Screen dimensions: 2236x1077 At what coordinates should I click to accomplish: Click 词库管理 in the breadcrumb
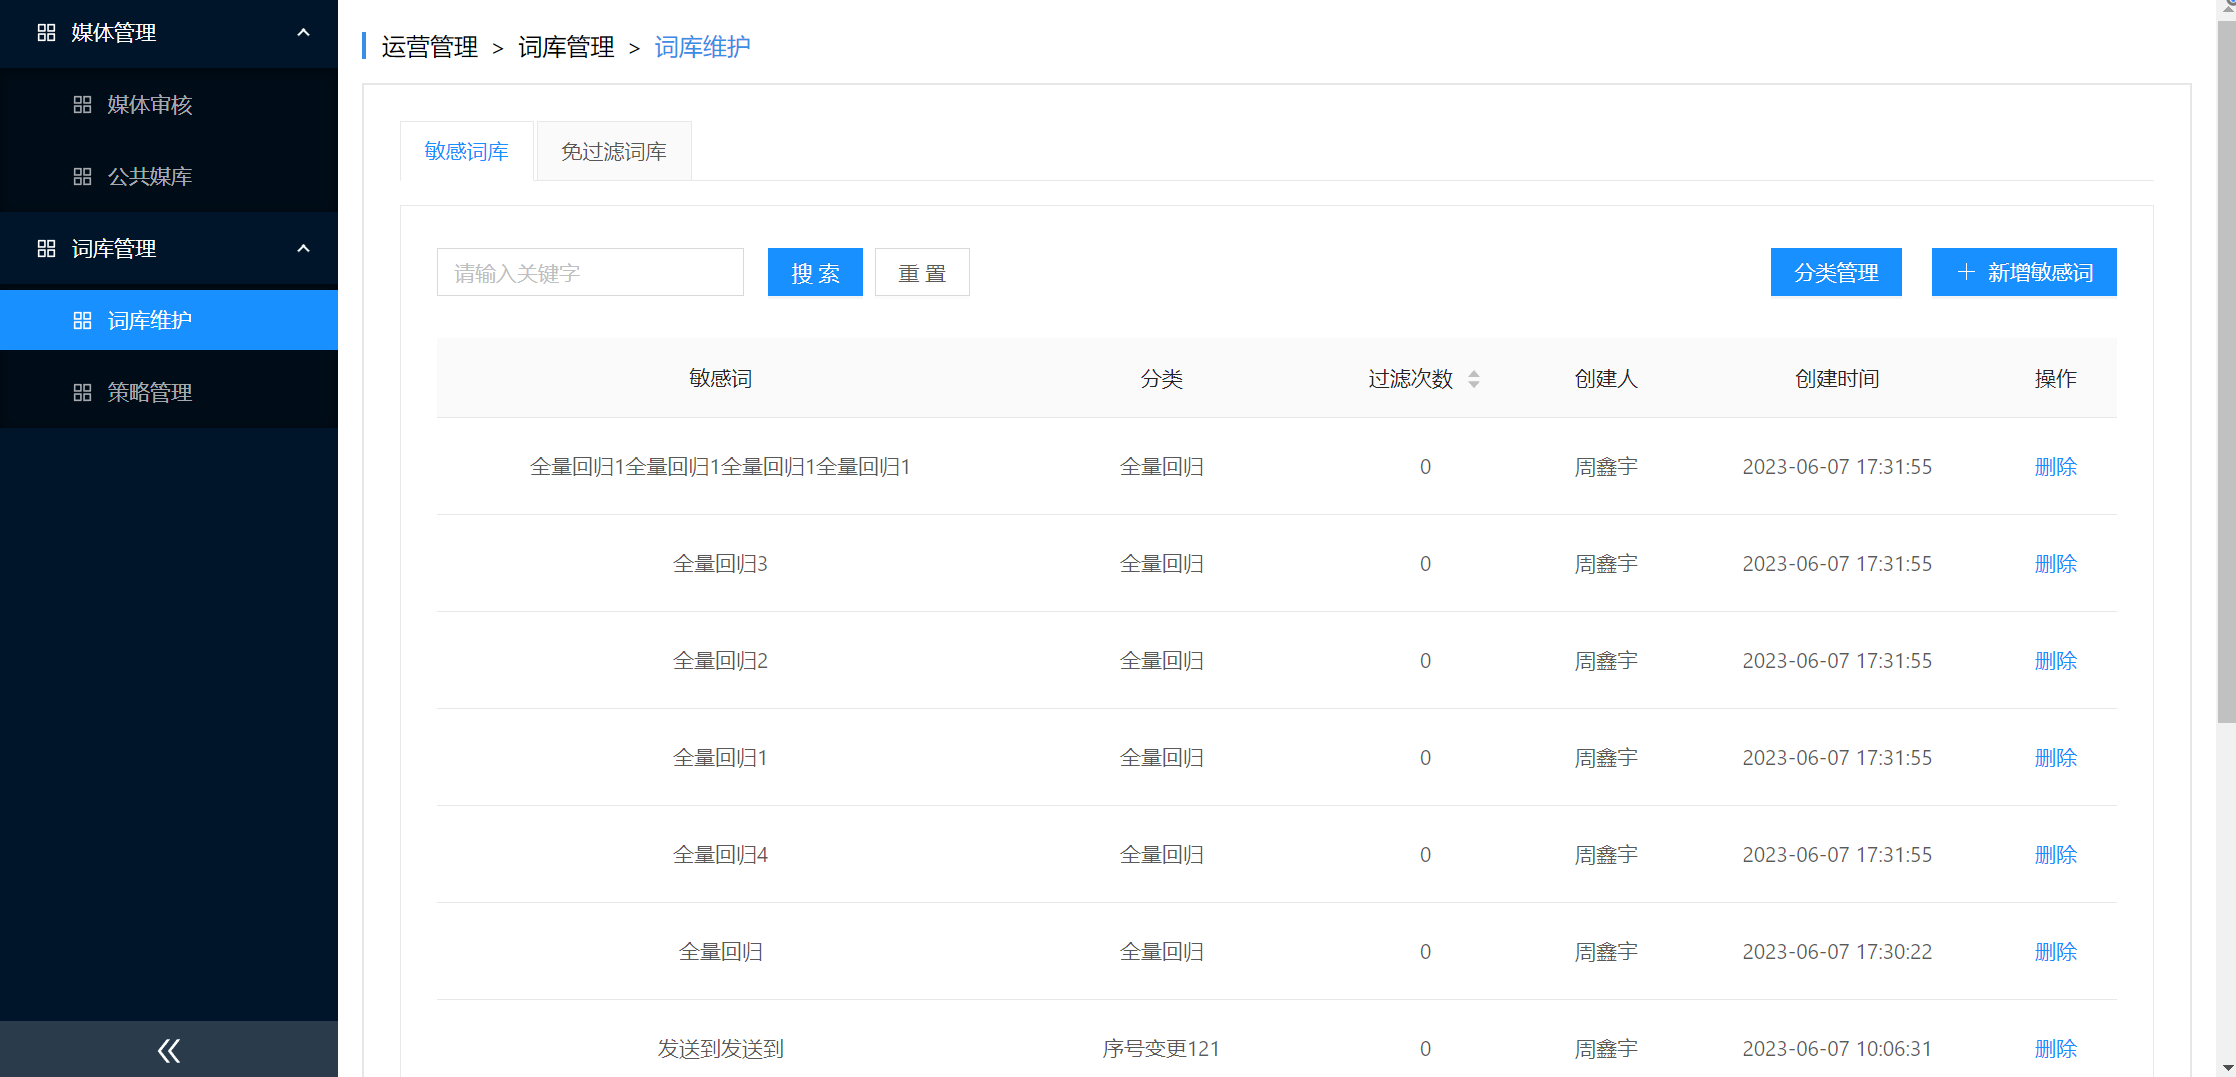click(x=566, y=47)
